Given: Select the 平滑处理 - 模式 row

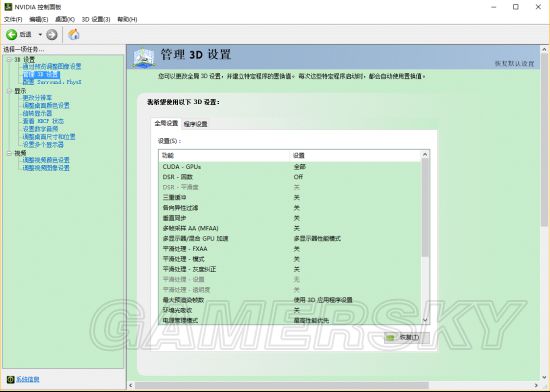Looking at the screenshot, I should click(290, 259).
